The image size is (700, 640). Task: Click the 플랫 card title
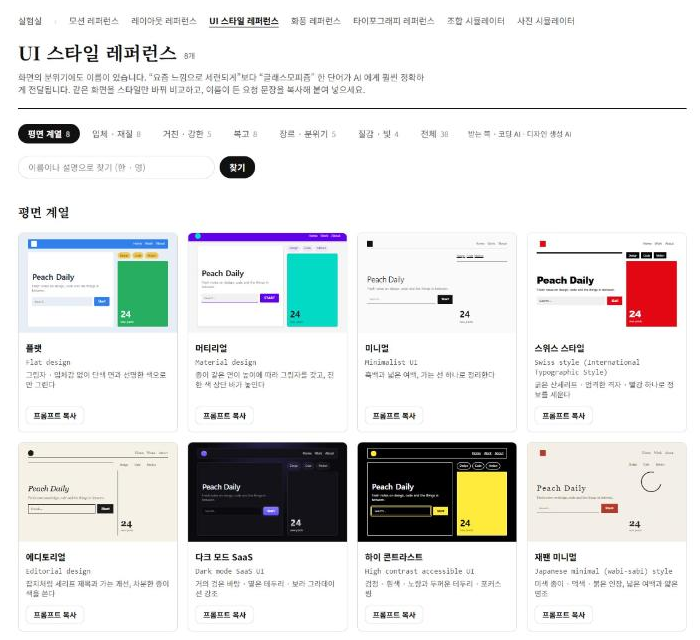coord(33,348)
